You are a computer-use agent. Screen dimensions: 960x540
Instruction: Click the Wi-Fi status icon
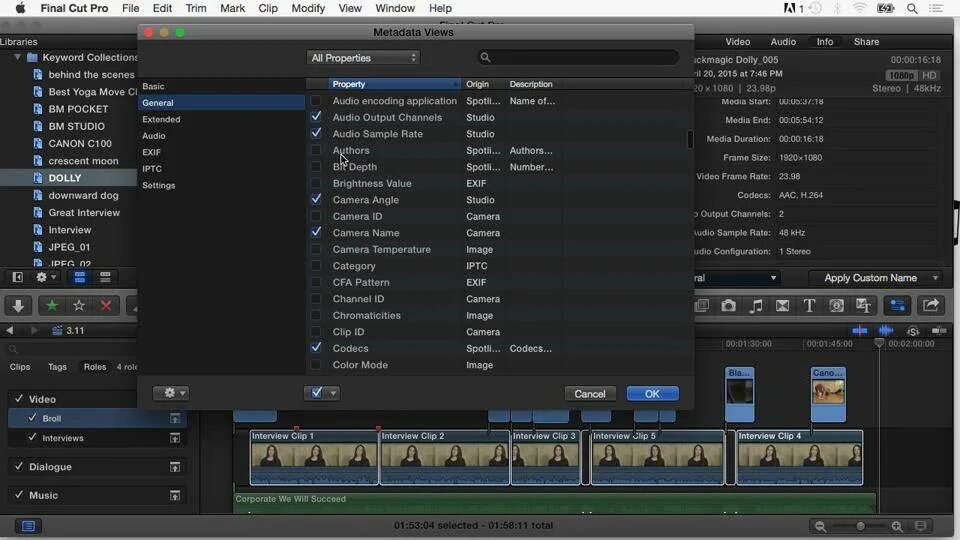[x=860, y=9]
